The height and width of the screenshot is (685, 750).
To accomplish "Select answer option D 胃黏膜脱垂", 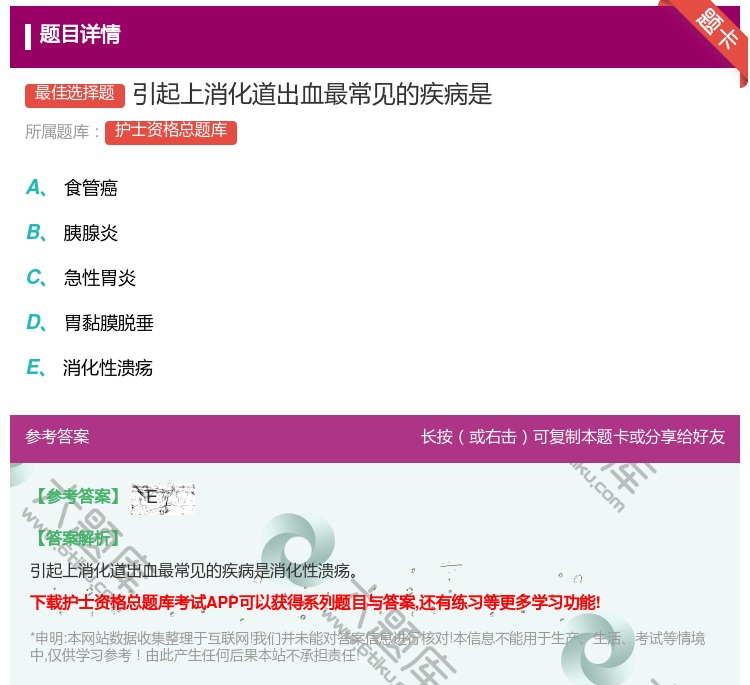I will [90, 323].
